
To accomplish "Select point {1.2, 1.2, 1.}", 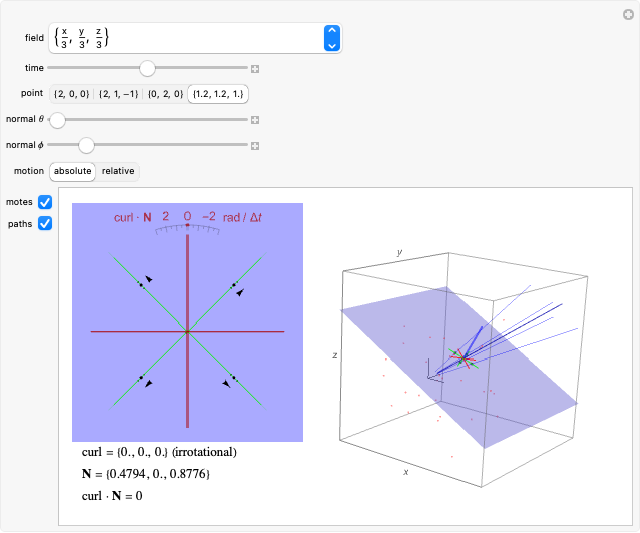I will coord(218,94).
